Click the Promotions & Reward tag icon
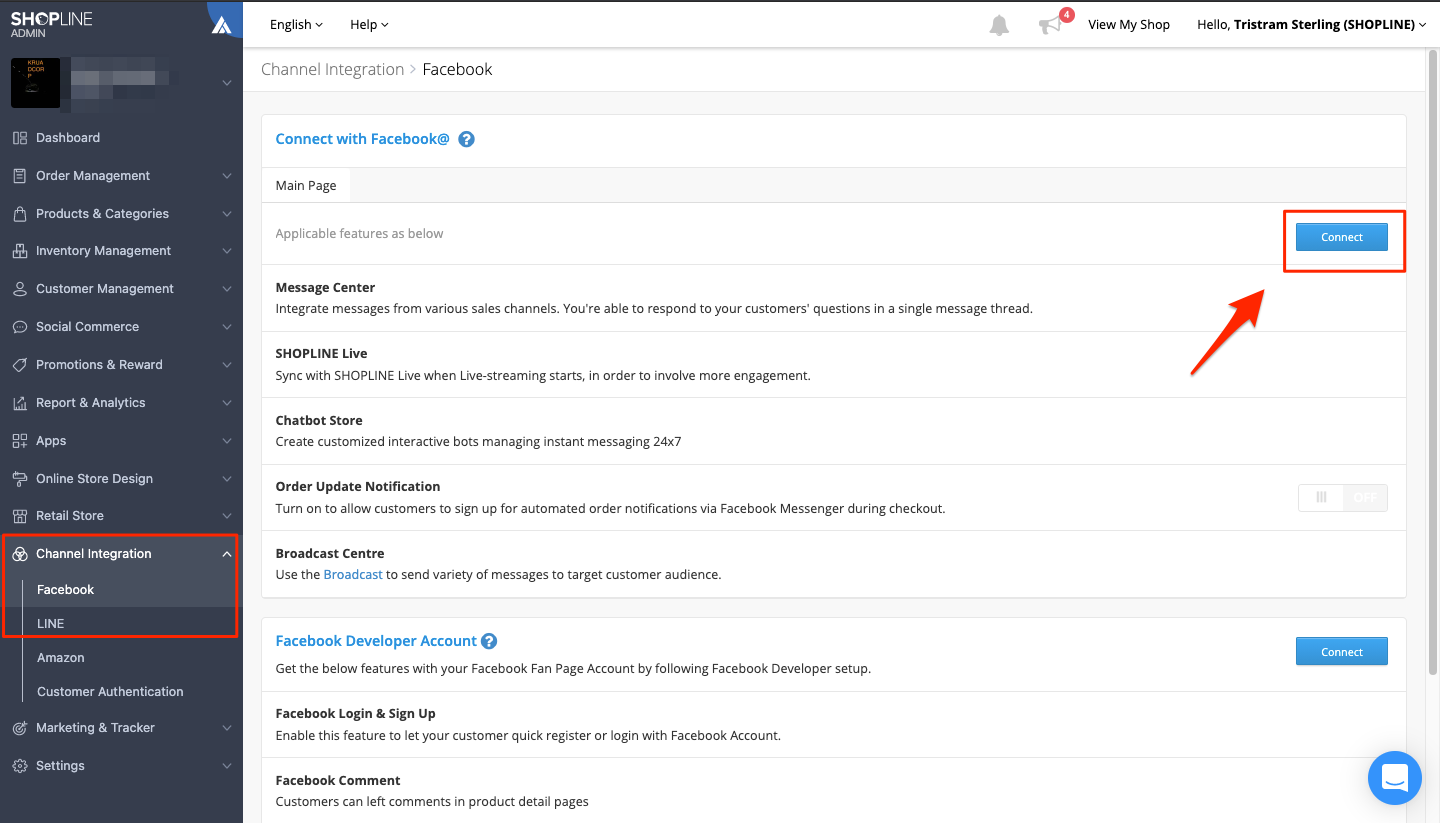This screenshot has width=1440, height=823. [x=19, y=365]
